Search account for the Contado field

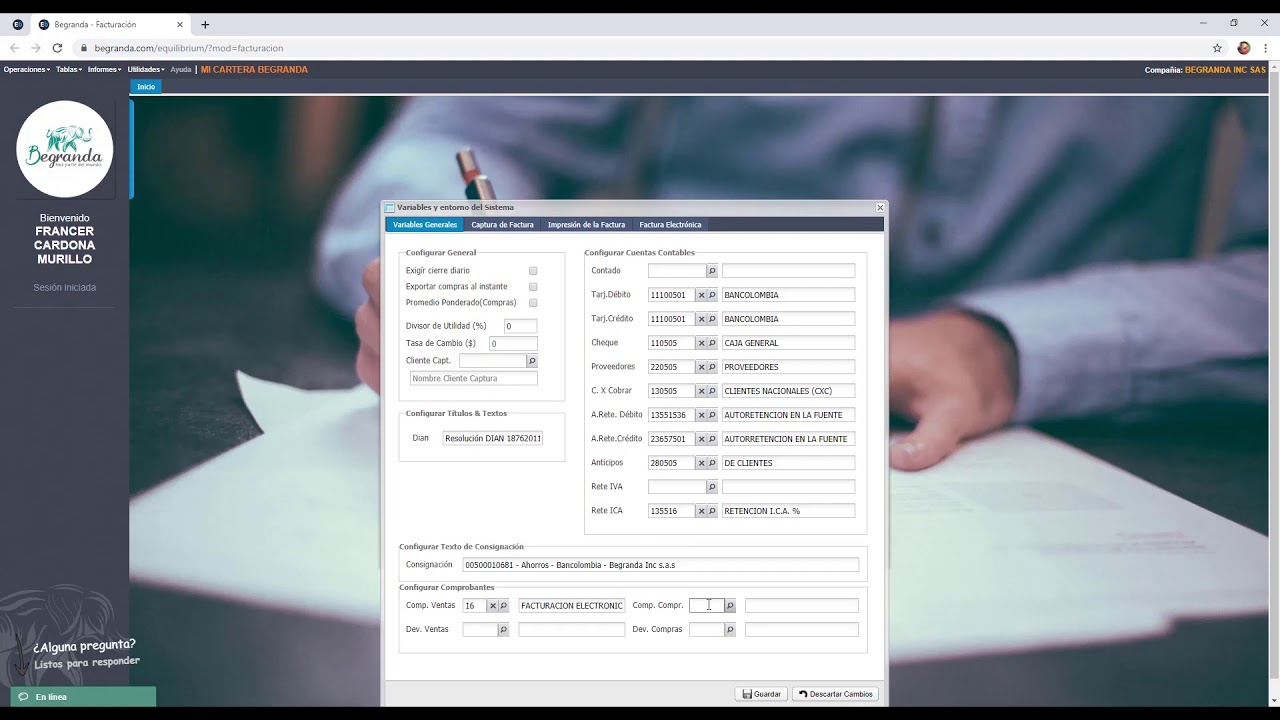click(x=712, y=271)
